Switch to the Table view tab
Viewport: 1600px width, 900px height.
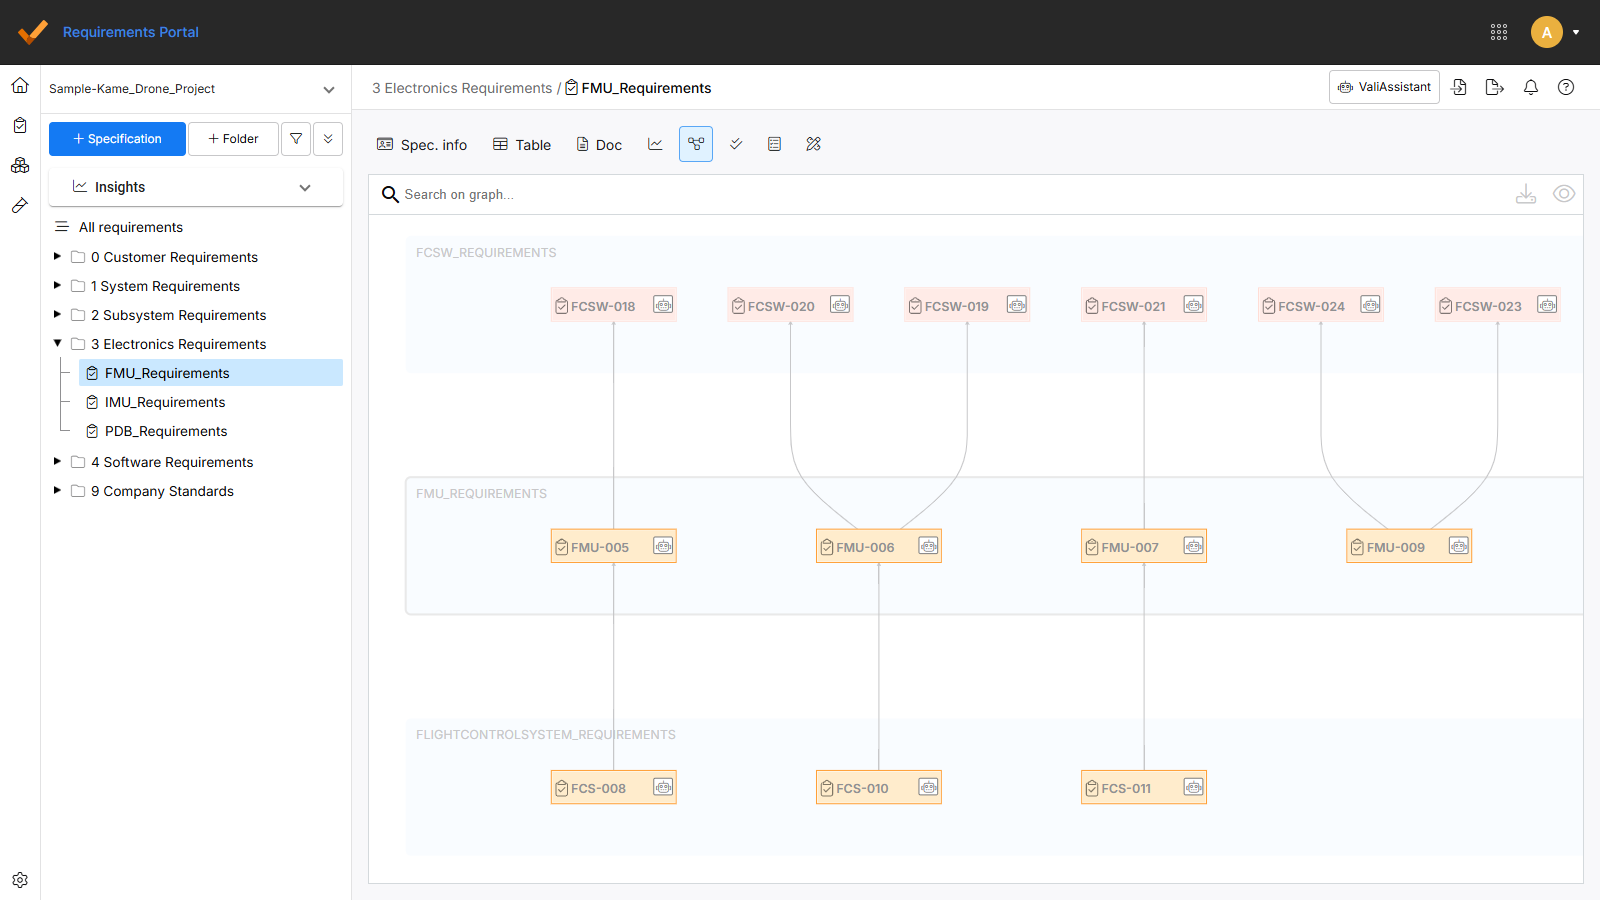(x=521, y=144)
